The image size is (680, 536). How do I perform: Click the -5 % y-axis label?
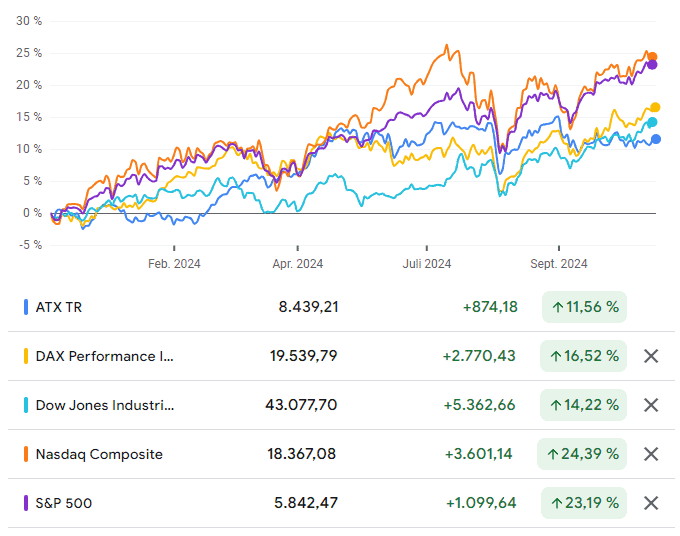[30, 245]
